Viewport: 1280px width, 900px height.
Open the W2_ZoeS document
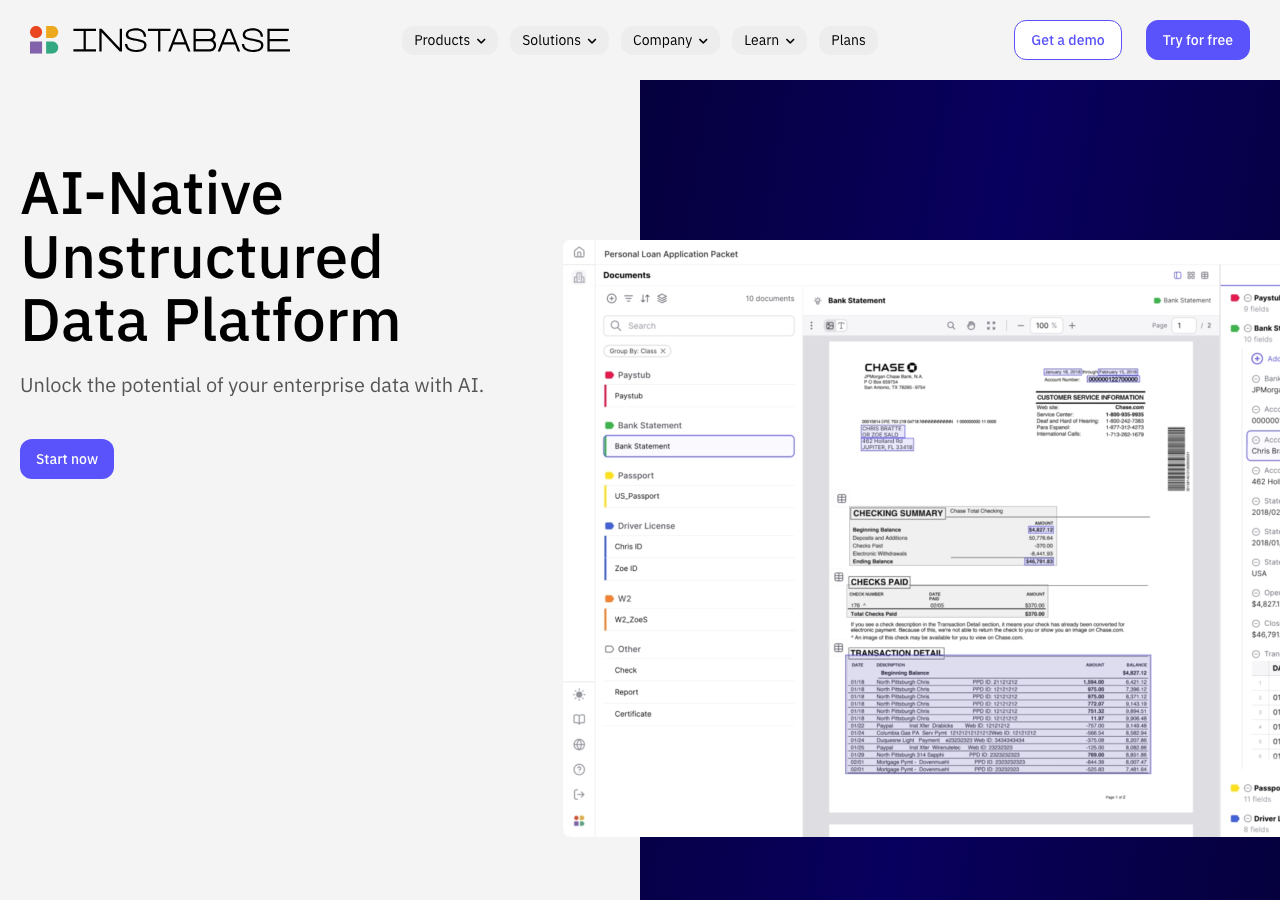click(699, 620)
